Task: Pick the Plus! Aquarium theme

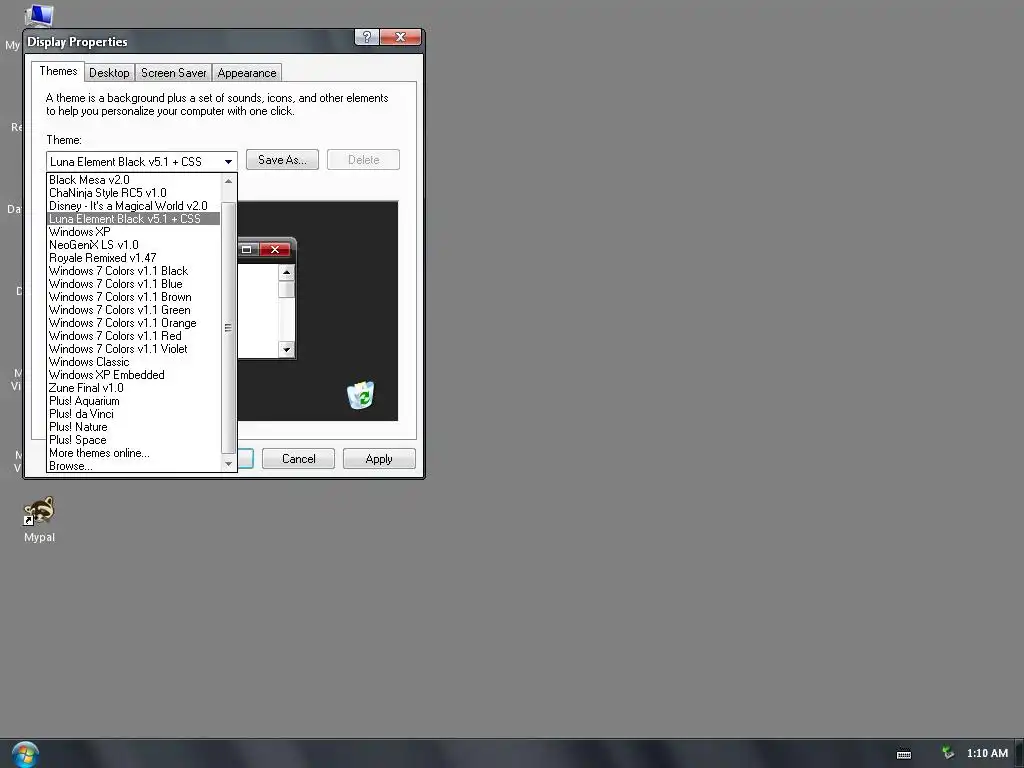Action: (134, 401)
